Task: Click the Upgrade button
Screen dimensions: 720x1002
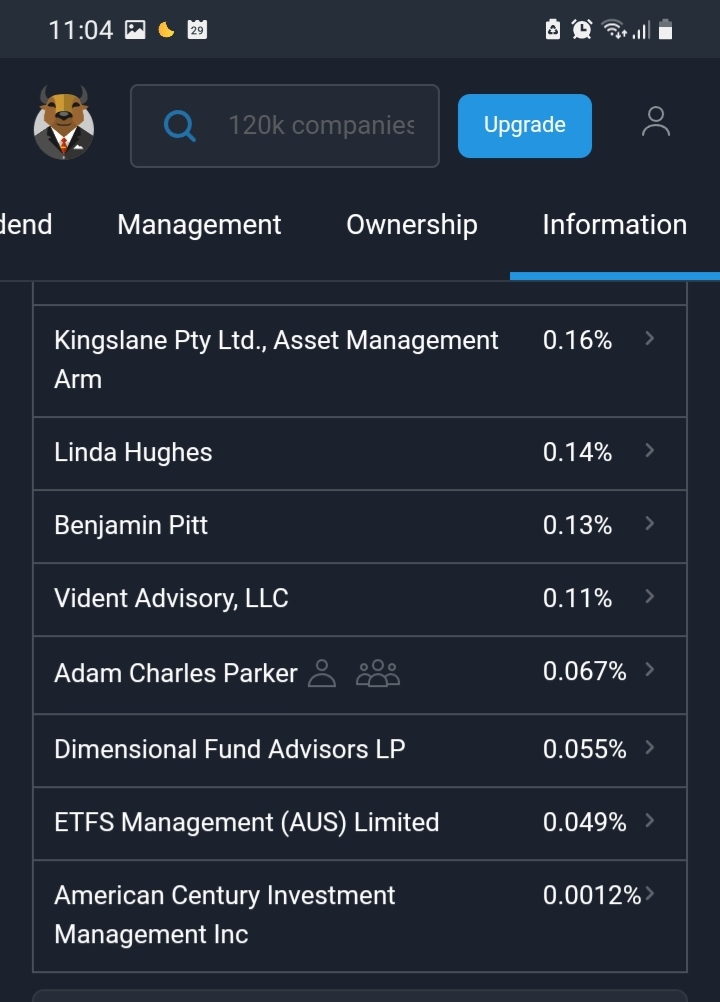Action: 525,126
